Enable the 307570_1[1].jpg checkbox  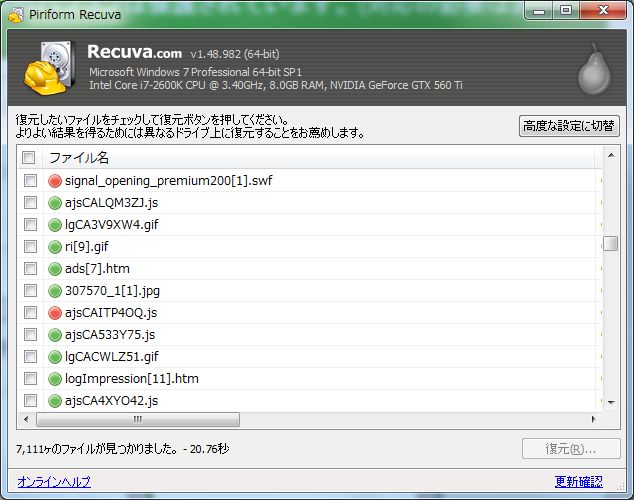tap(30, 290)
